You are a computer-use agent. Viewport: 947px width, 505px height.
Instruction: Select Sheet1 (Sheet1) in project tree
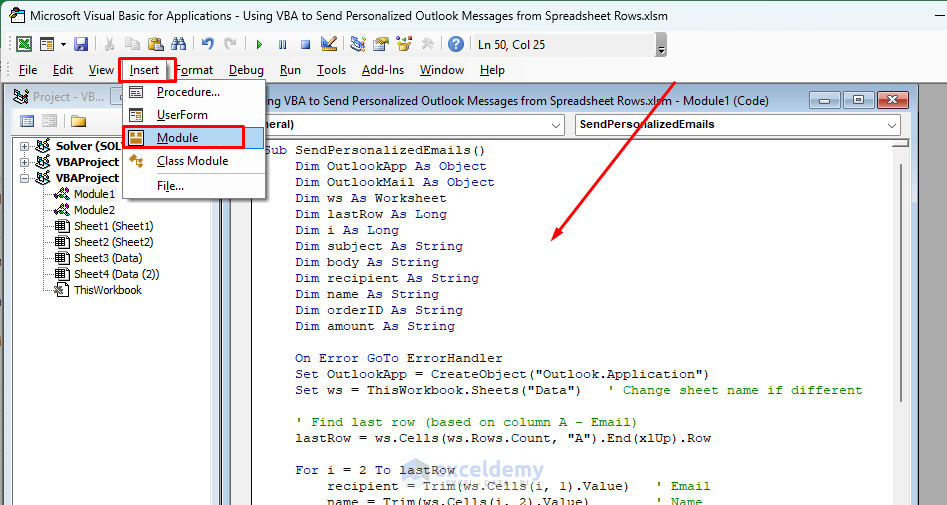pos(114,226)
